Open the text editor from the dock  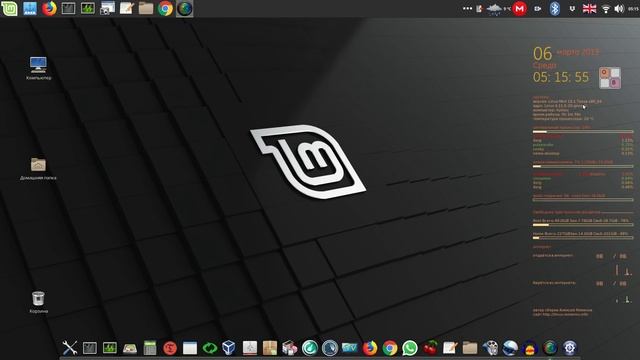click(x=450, y=348)
